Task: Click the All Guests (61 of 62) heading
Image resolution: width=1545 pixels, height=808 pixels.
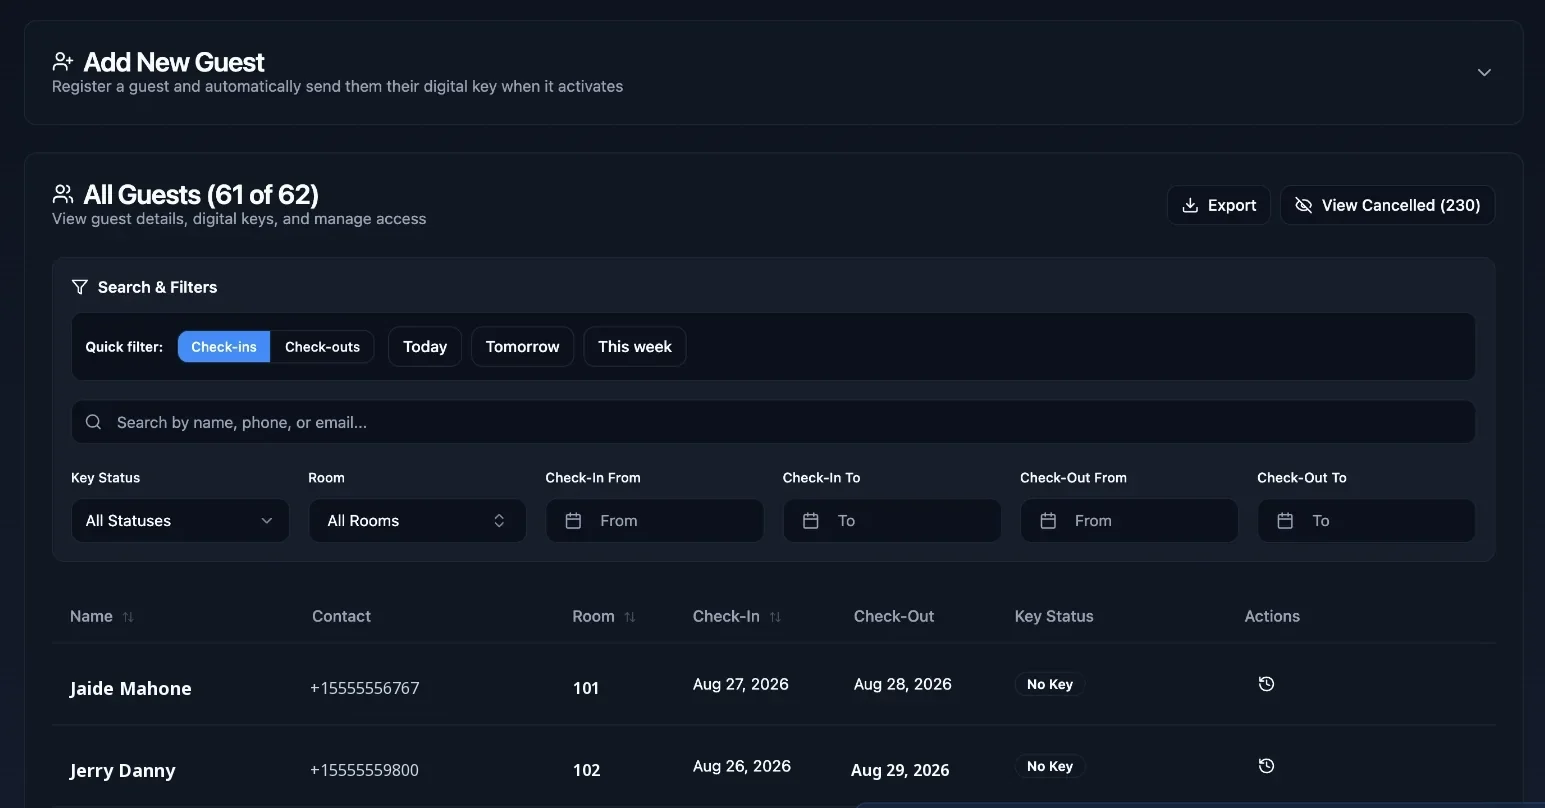Action: tap(201, 194)
